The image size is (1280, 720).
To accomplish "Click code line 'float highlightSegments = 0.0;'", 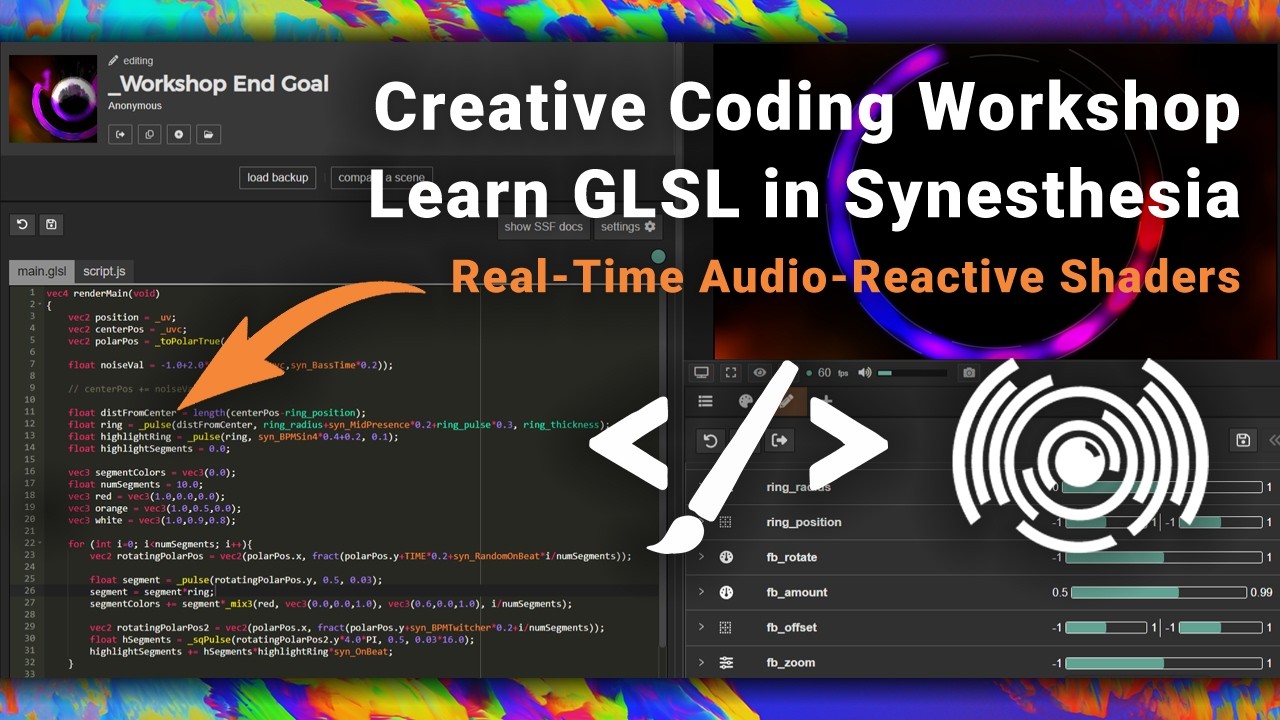I will pyautogui.click(x=147, y=448).
